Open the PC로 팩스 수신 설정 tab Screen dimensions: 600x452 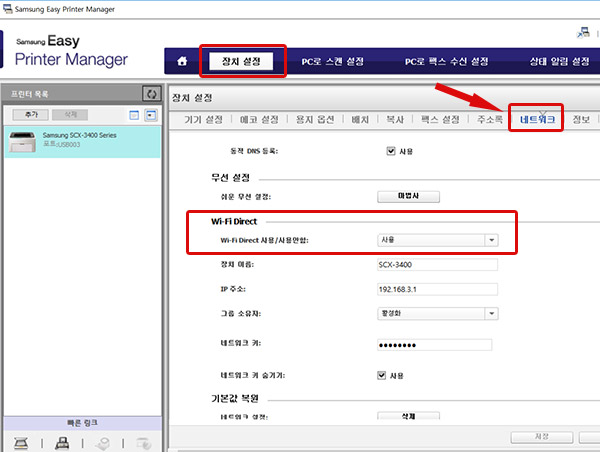(x=447, y=62)
